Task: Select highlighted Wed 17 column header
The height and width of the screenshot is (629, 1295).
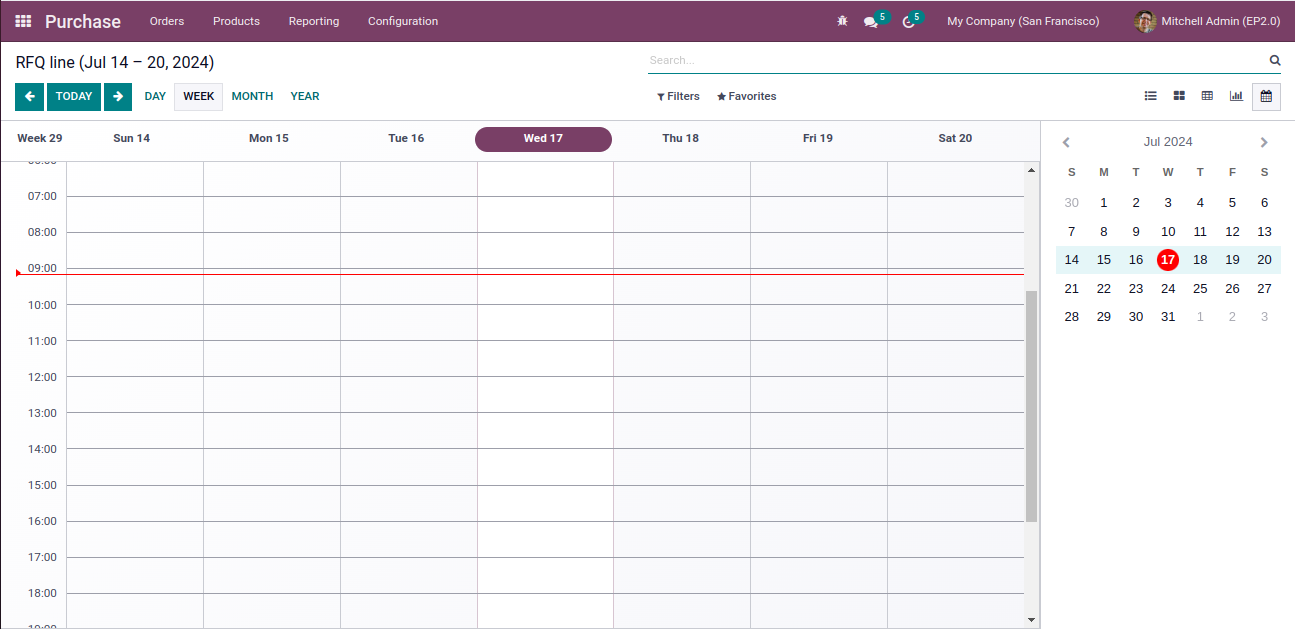Action: coord(543,139)
